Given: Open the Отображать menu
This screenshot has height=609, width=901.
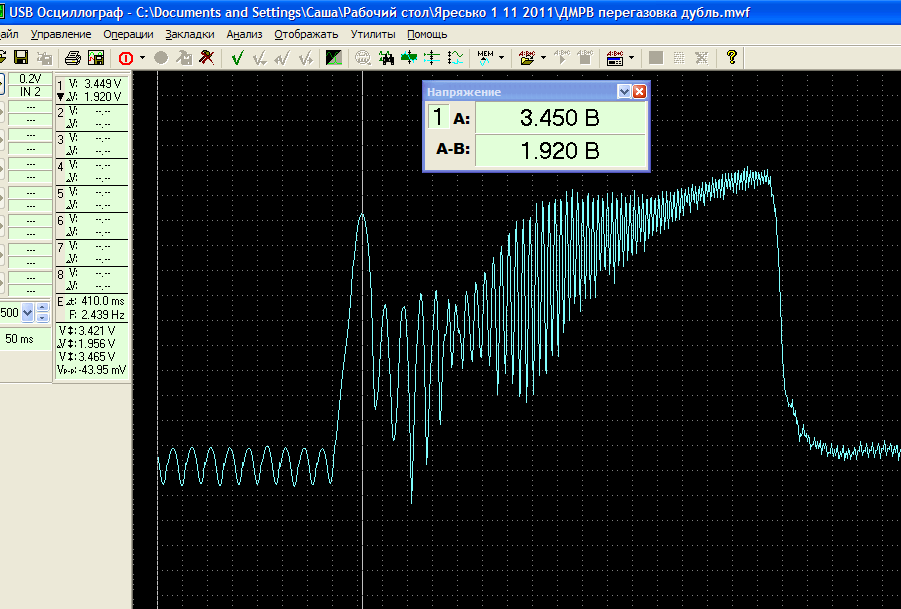Looking at the screenshot, I should (x=306, y=34).
